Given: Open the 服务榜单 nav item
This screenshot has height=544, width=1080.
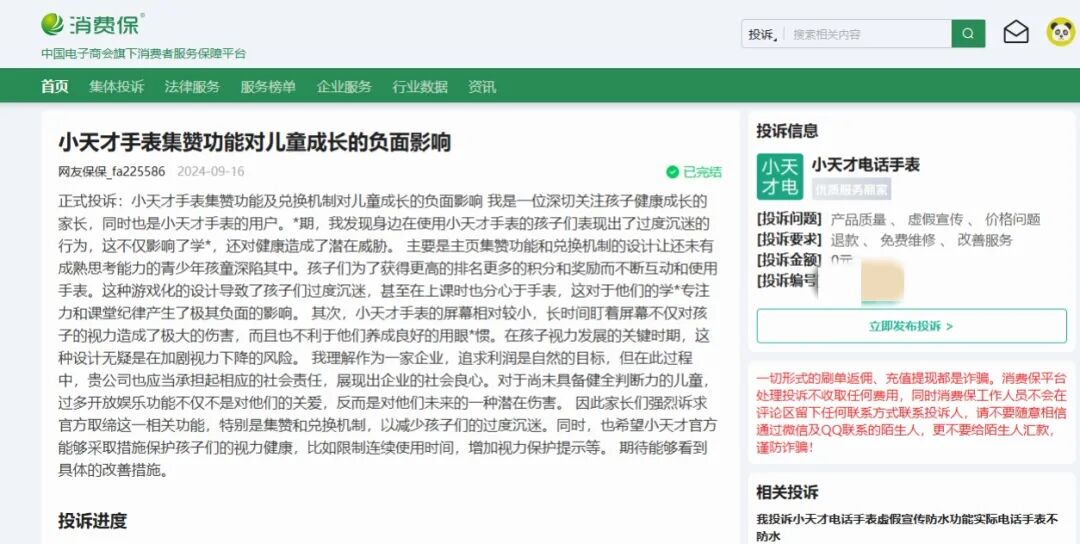Looking at the screenshot, I should (x=268, y=87).
